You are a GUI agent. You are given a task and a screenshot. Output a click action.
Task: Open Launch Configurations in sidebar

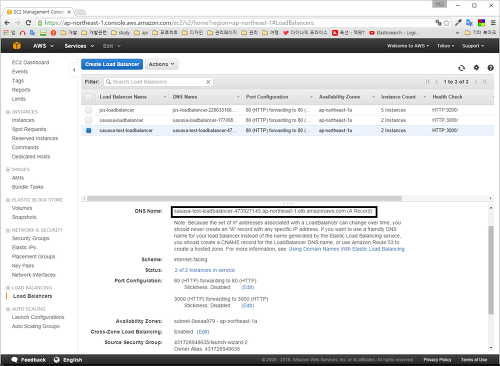pos(38,317)
